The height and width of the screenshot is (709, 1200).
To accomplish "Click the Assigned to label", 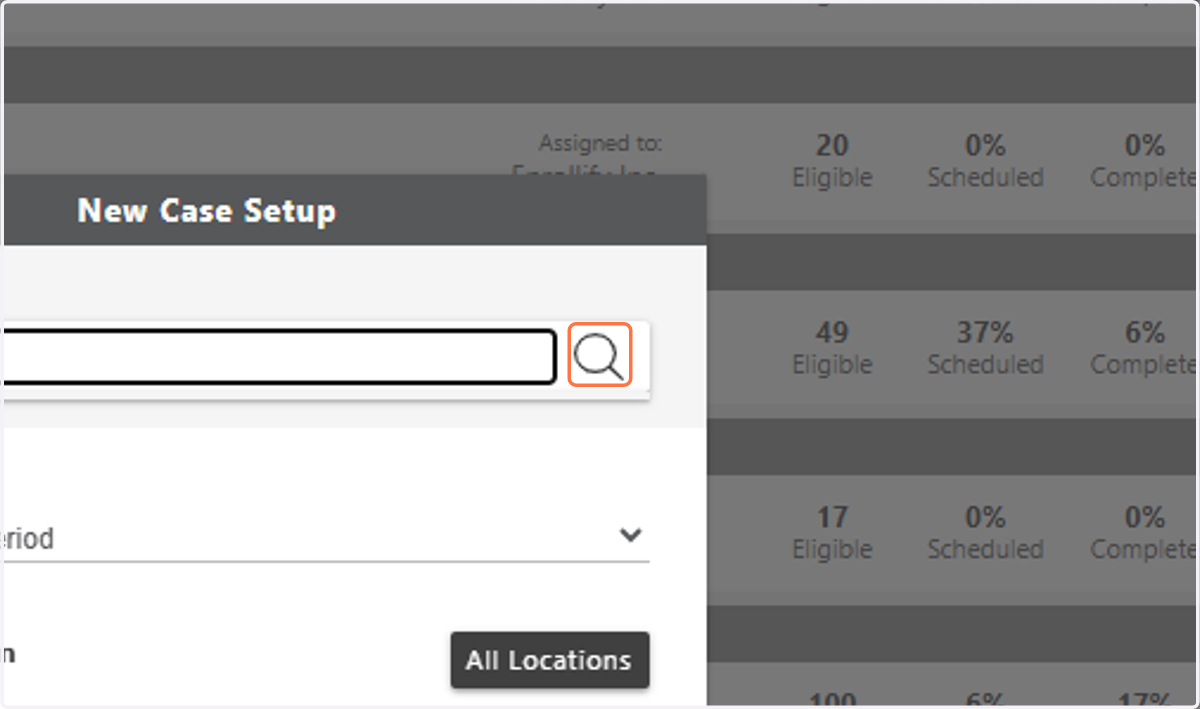I will coord(600,144).
